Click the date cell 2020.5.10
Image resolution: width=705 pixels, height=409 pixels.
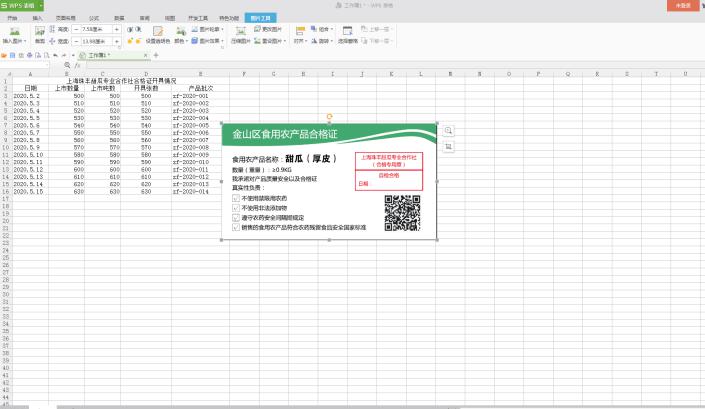[x=30, y=155]
